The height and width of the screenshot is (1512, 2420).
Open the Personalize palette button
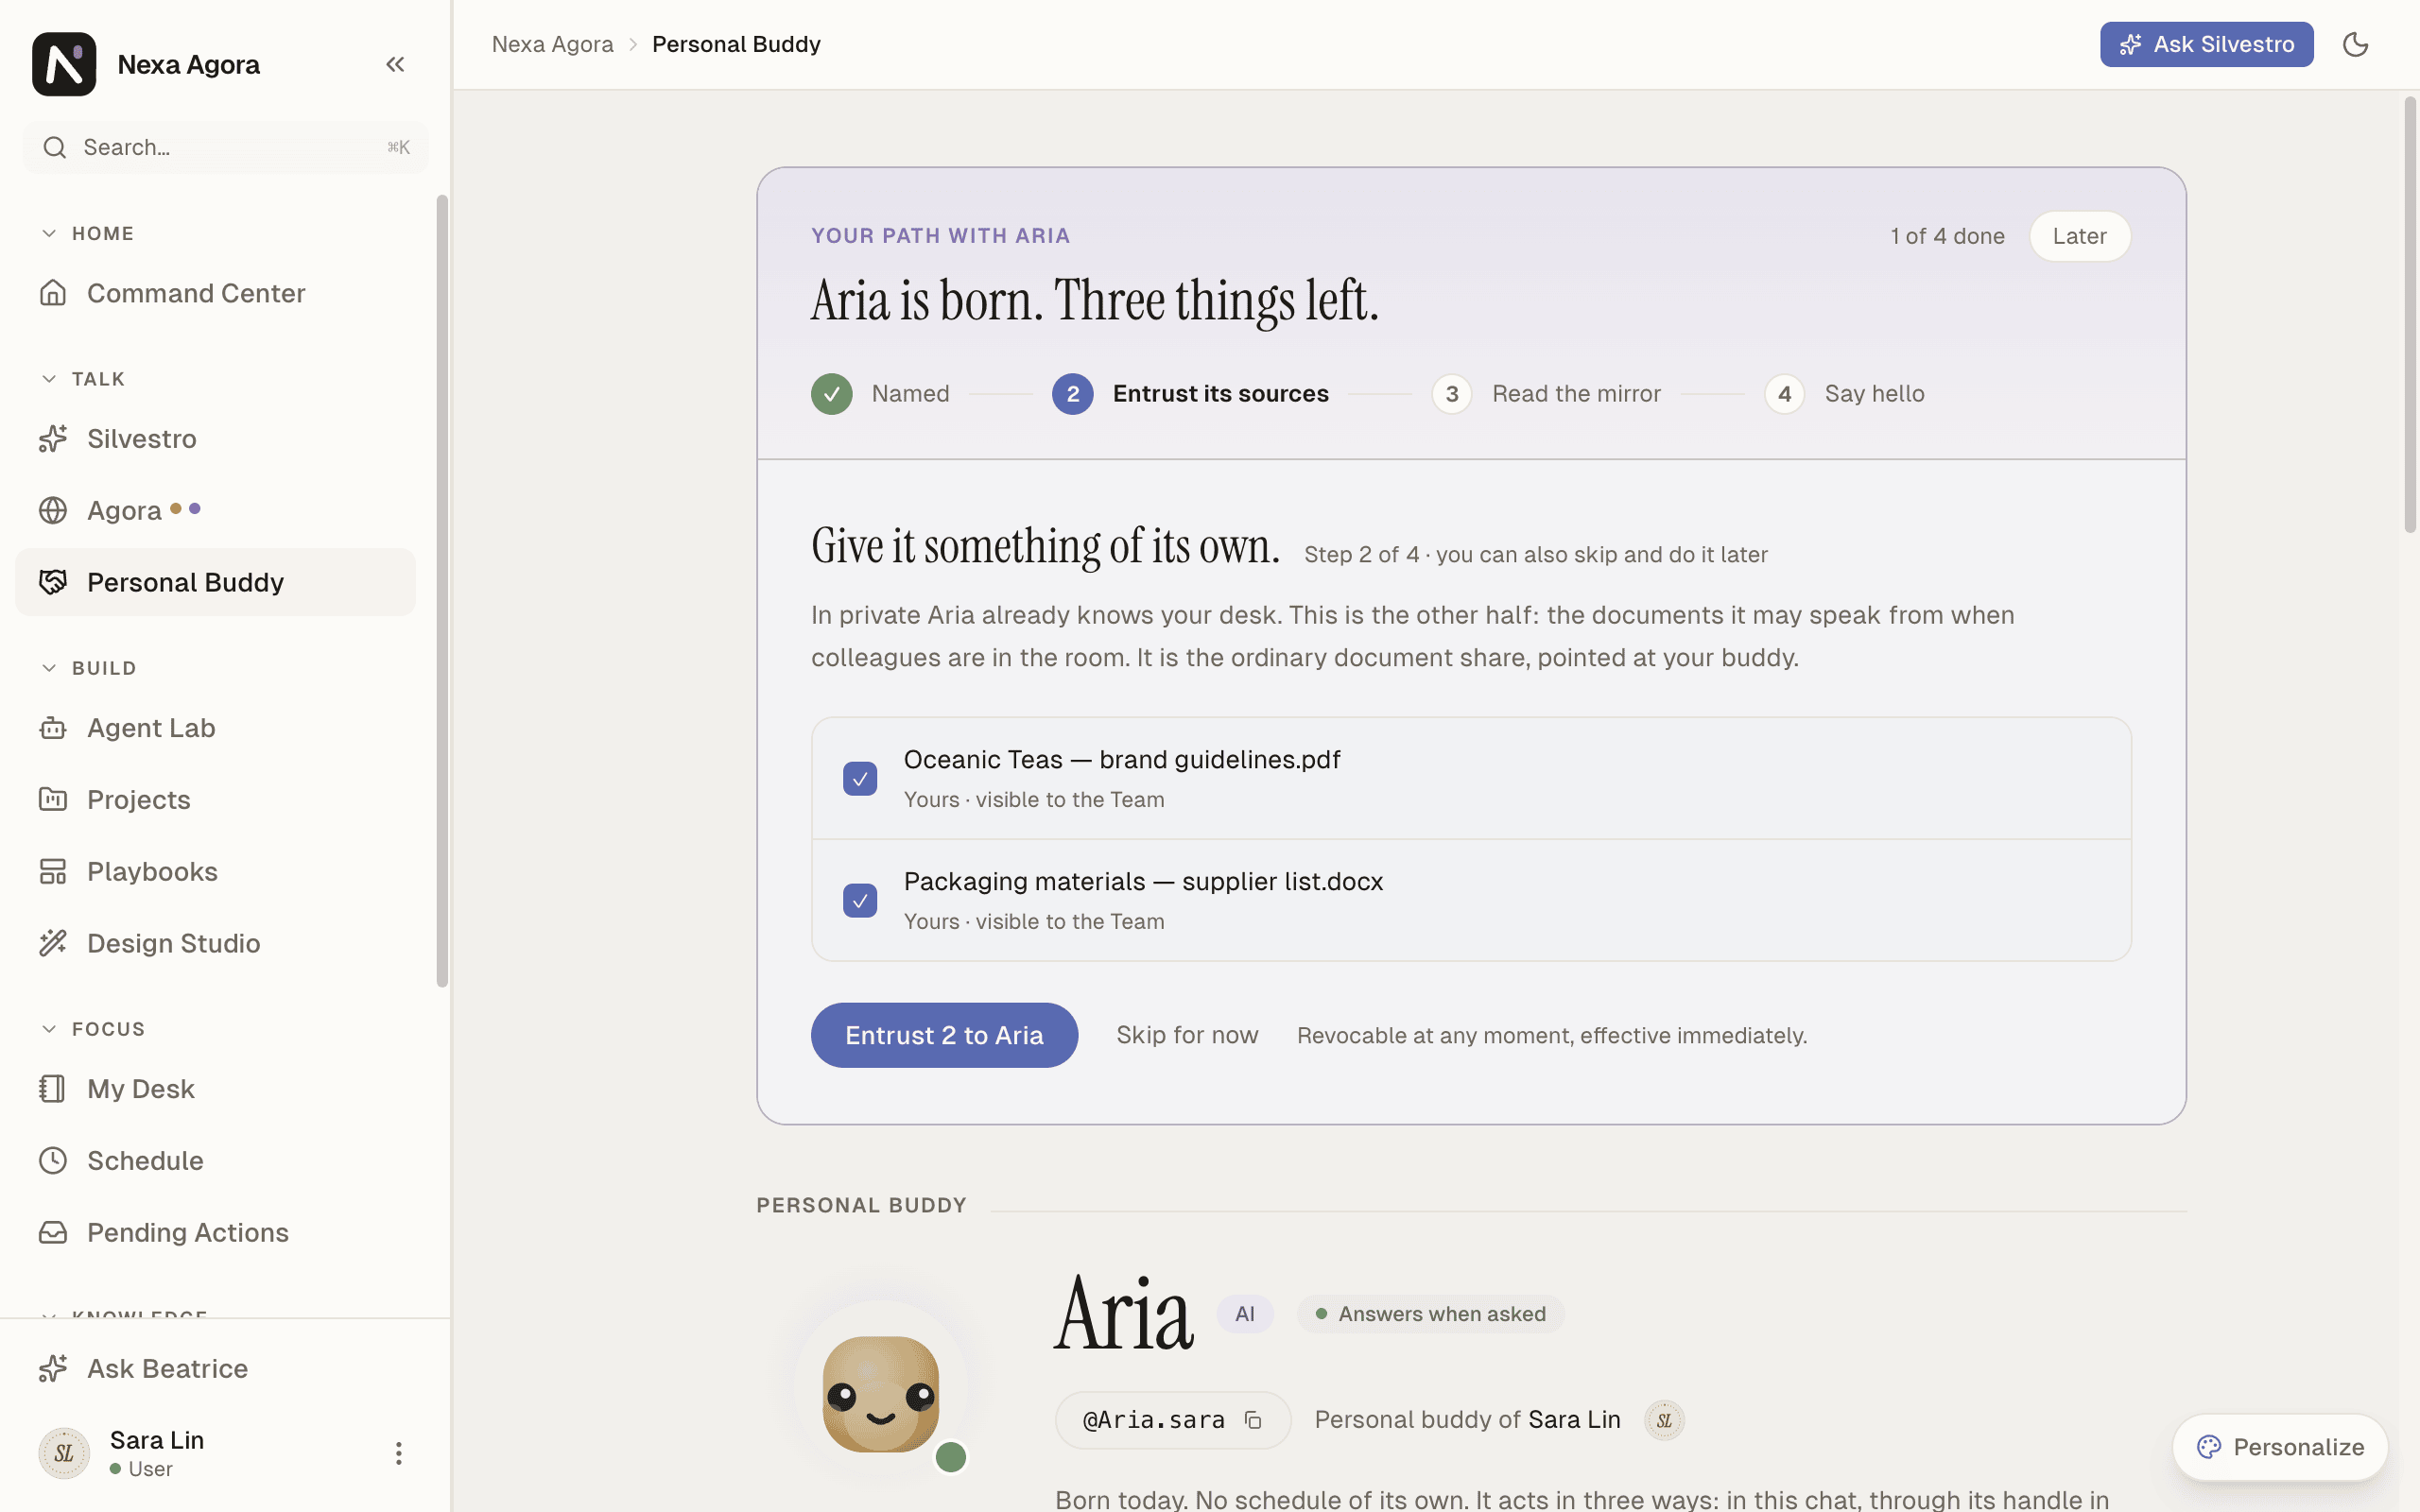[x=2280, y=1447]
